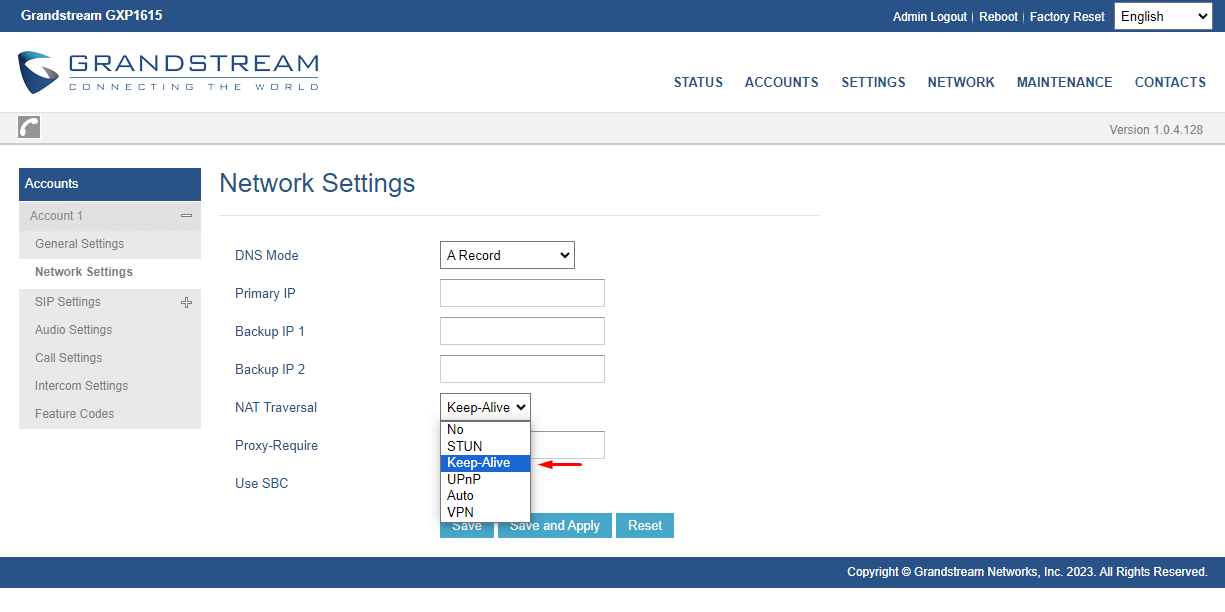Go to the CONTACTS page
The height and width of the screenshot is (612, 1225).
(x=1170, y=82)
